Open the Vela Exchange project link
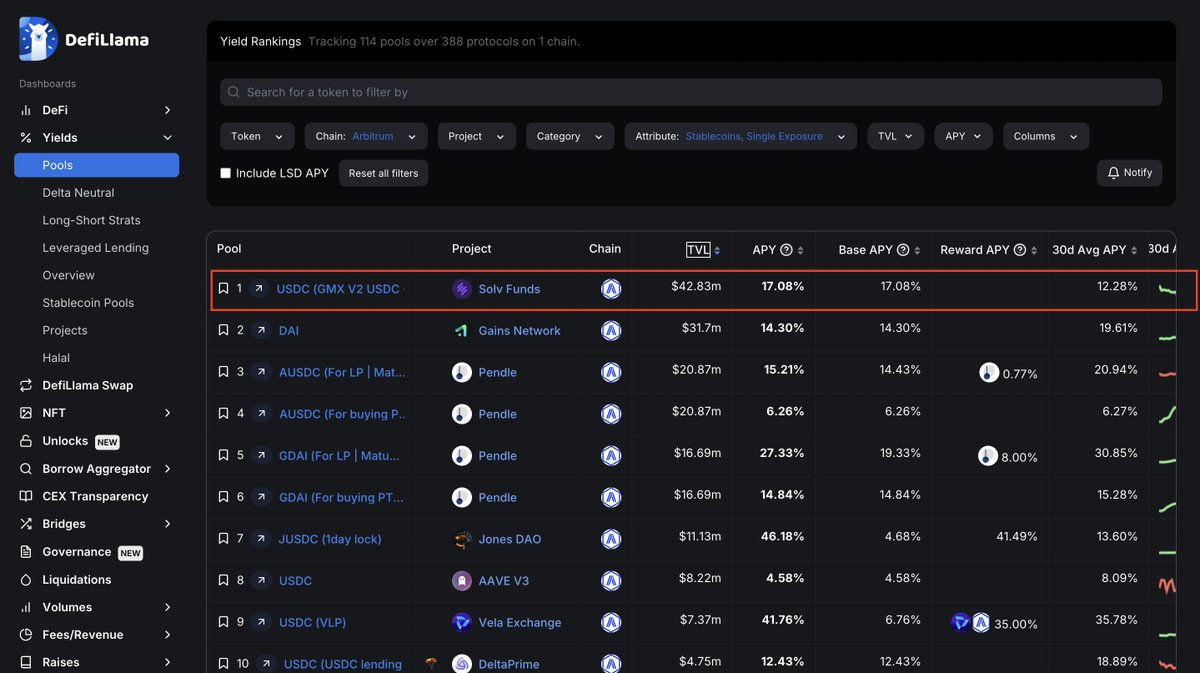 tap(519, 622)
